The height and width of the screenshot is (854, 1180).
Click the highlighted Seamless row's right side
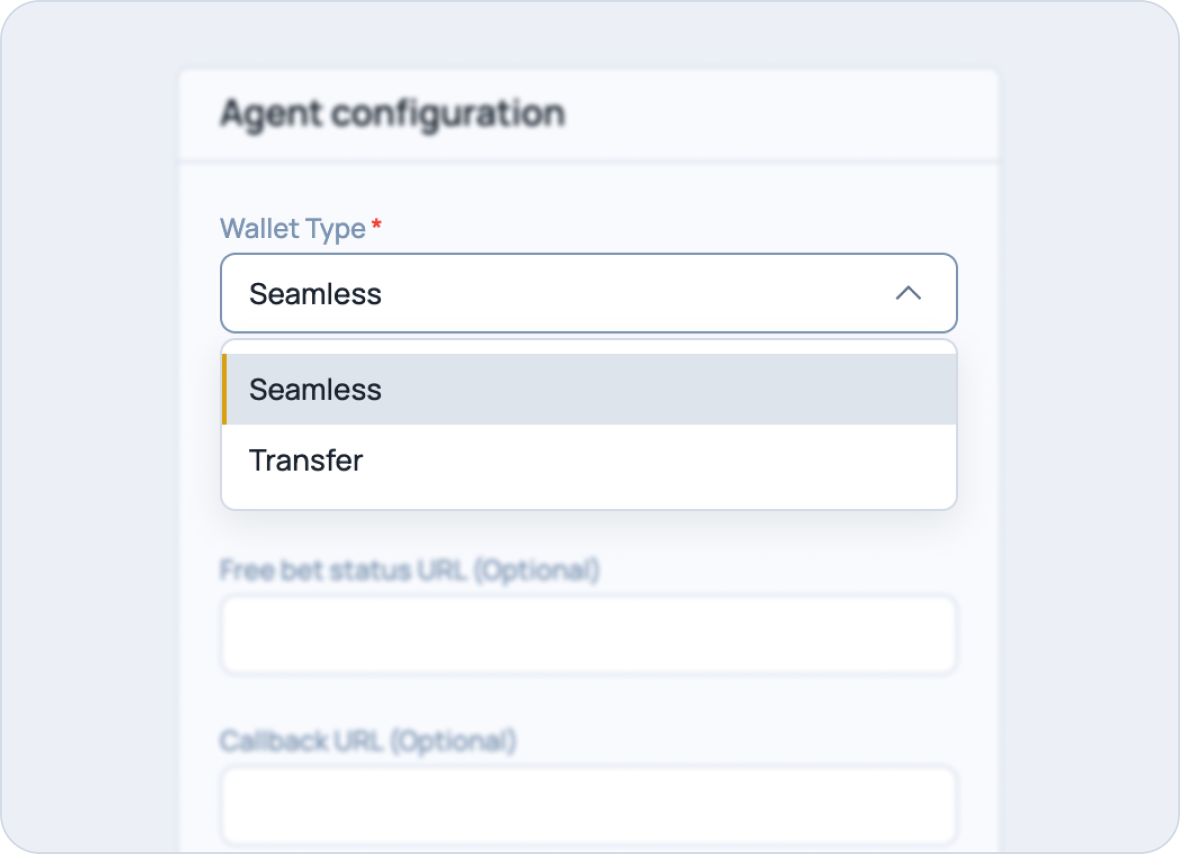[x=753, y=389]
